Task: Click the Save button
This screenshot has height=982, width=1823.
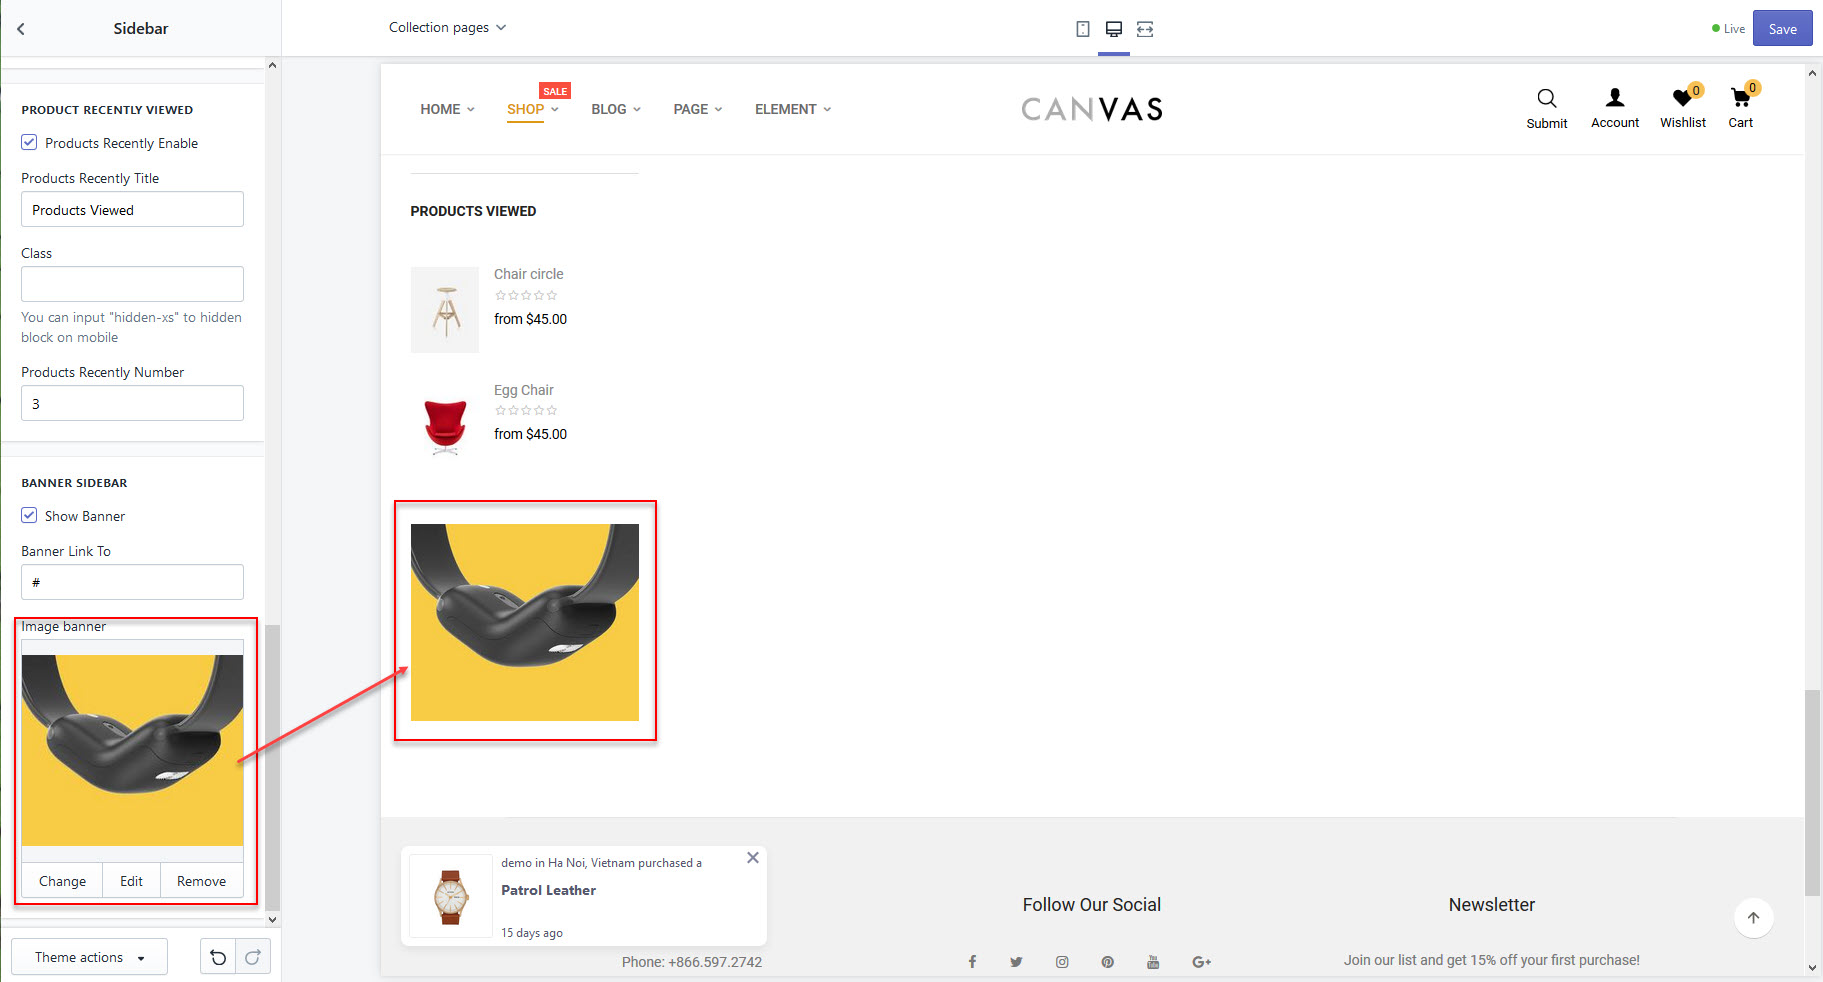Action: 1782,29
